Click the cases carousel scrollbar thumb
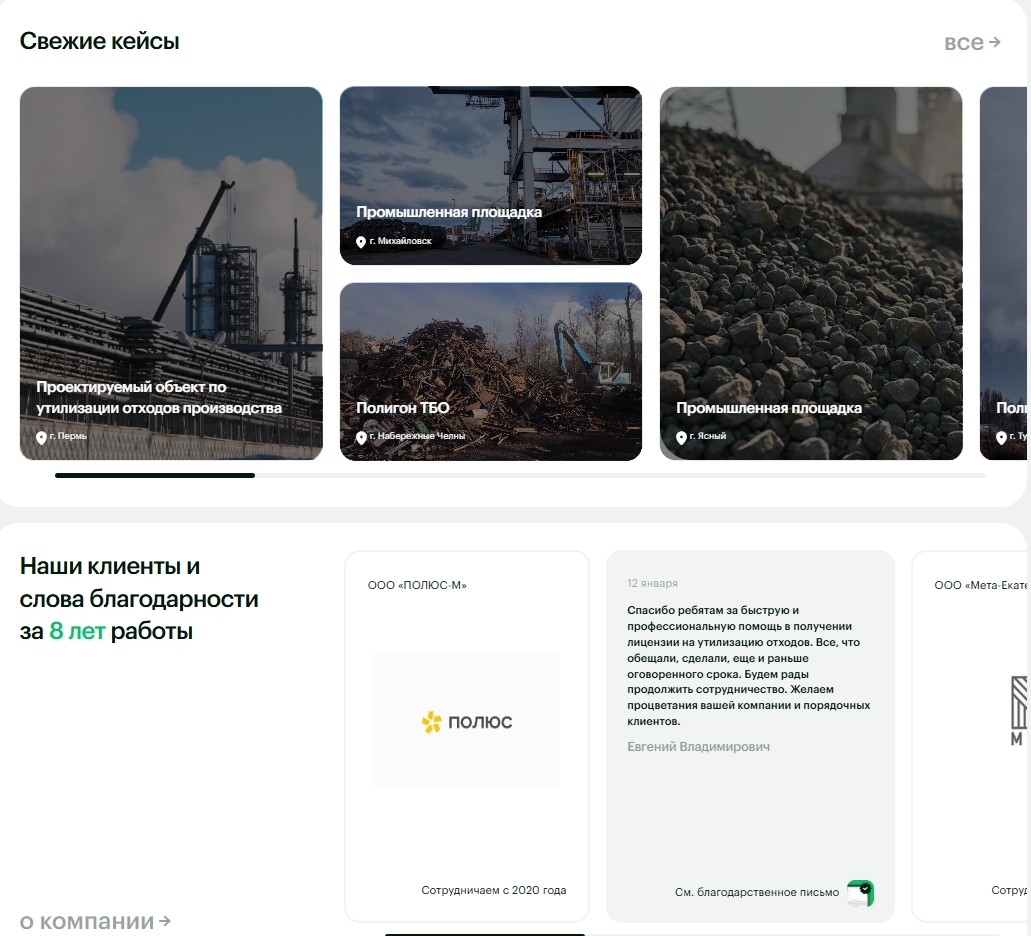The image size is (1031, 936). 155,475
